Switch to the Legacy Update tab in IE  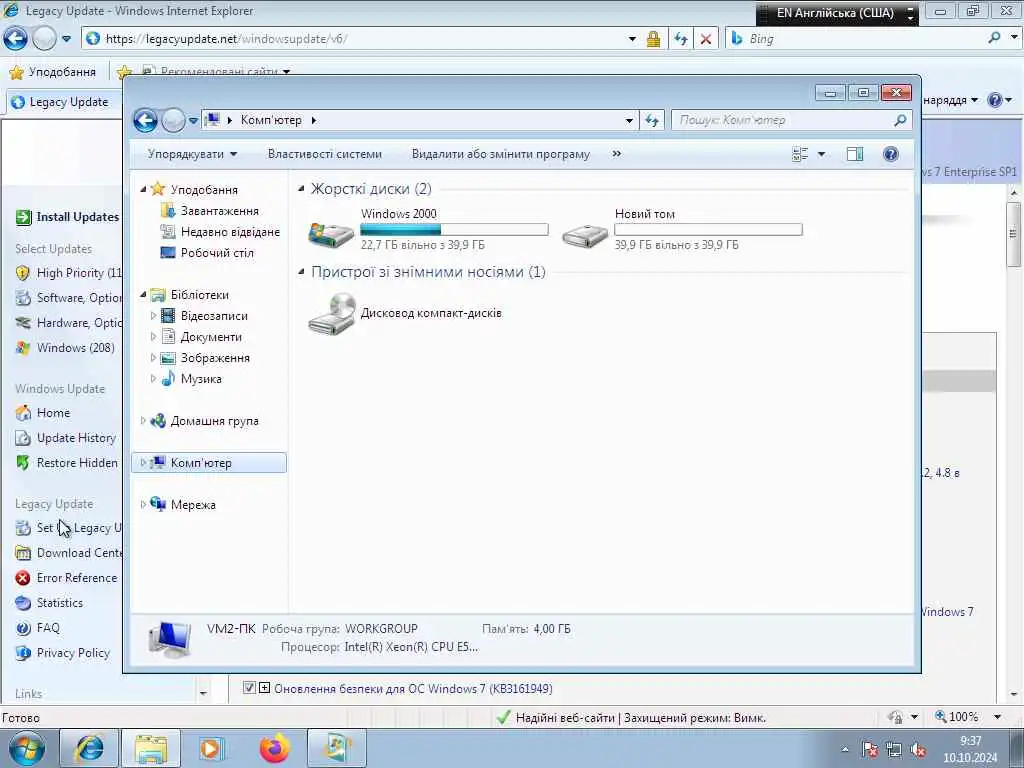[63, 102]
